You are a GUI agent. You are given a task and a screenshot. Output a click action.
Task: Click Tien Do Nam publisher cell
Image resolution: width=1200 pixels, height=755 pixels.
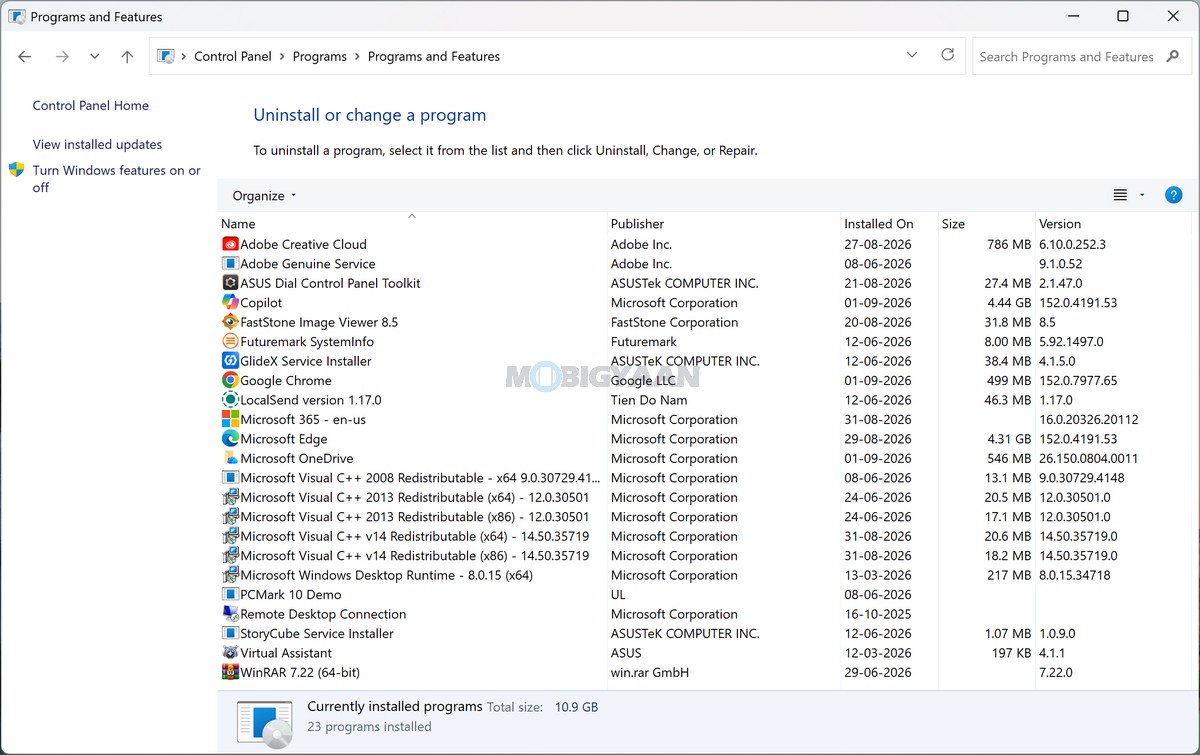click(x=649, y=400)
